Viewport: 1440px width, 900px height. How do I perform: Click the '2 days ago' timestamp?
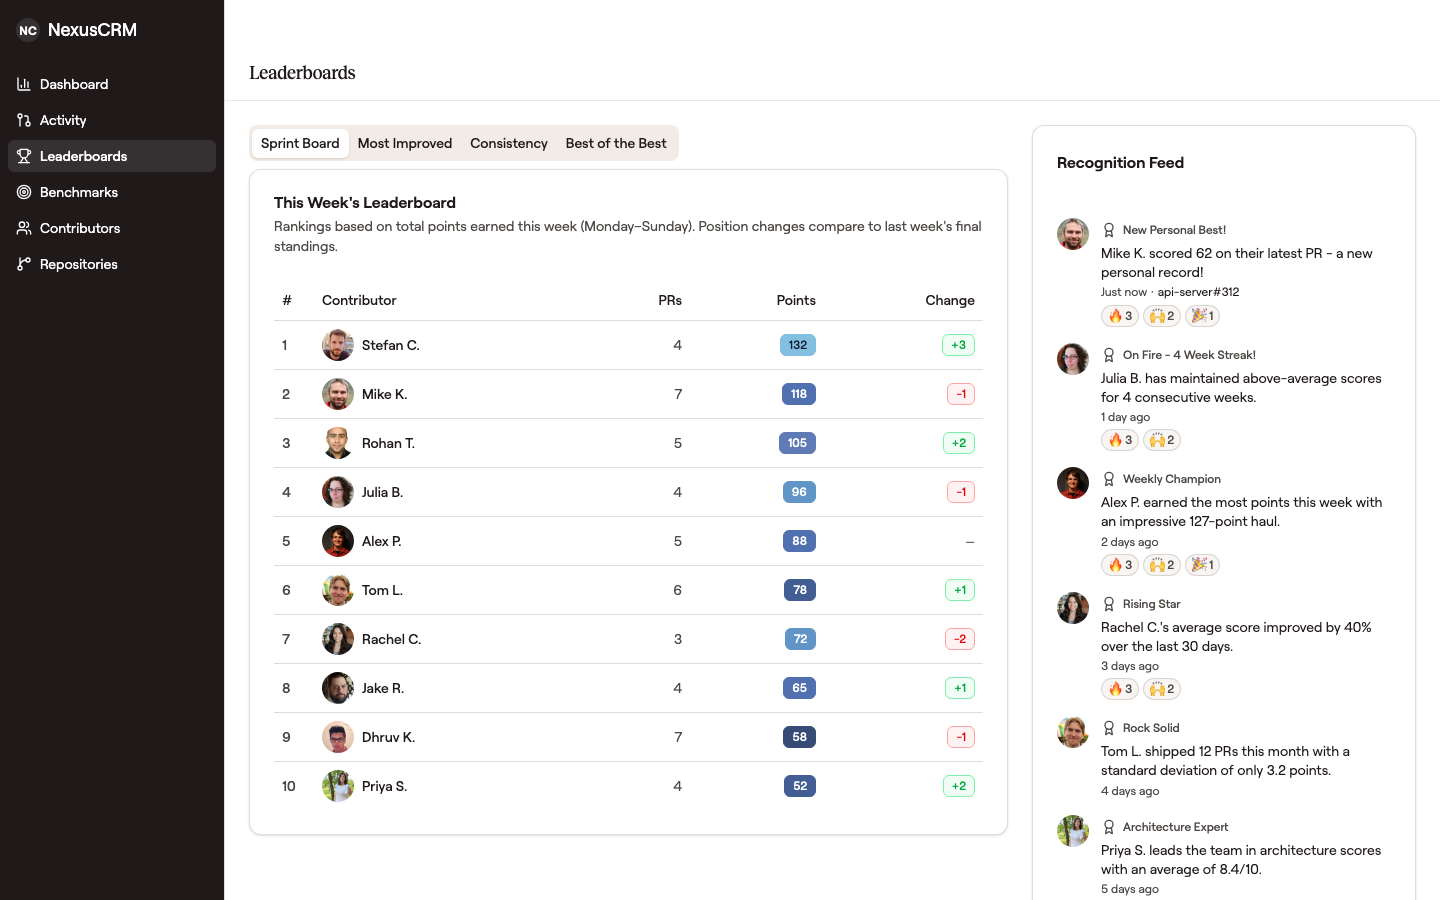coord(1130,542)
